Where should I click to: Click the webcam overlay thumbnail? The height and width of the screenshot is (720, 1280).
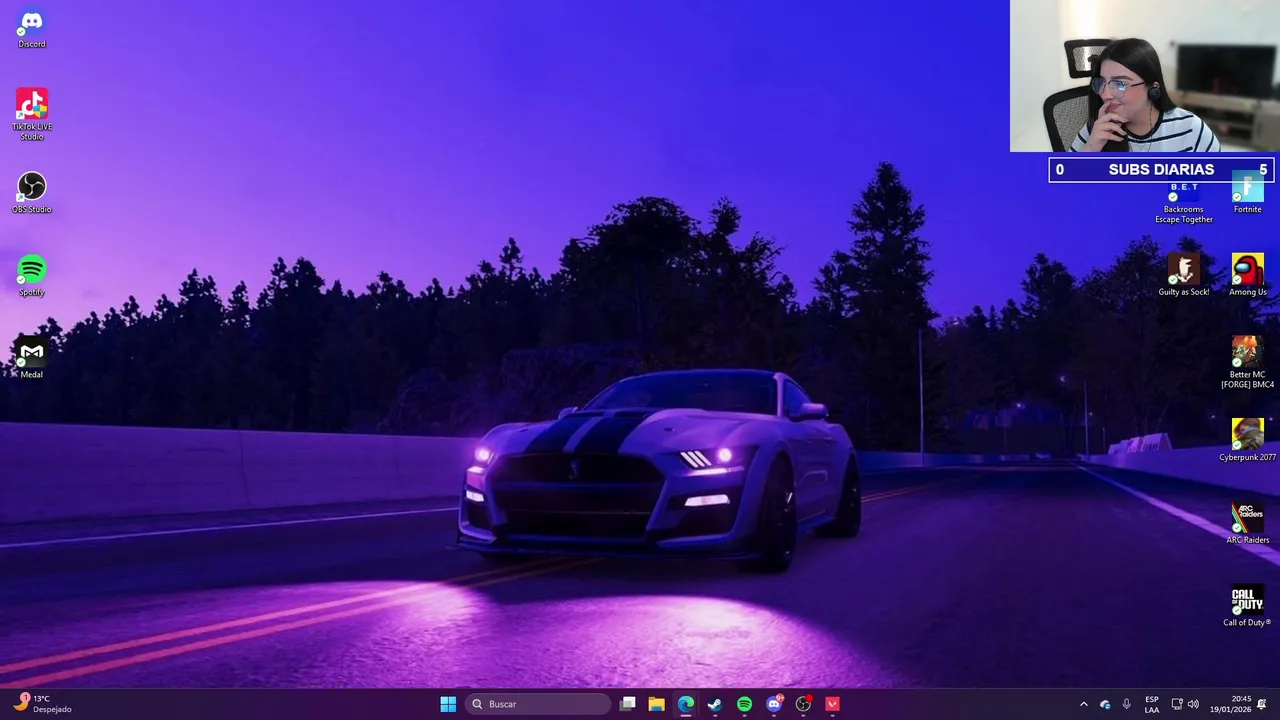(1145, 76)
